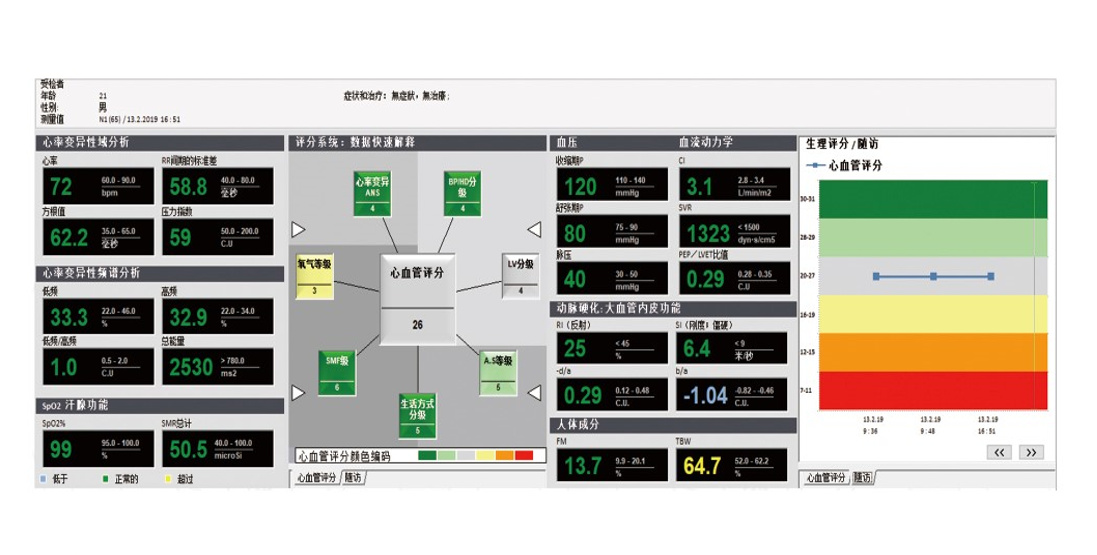Image resolution: width=1097 pixels, height=555 pixels.
Task: Click the gray LV分级 tile
Action: [x=520, y=277]
